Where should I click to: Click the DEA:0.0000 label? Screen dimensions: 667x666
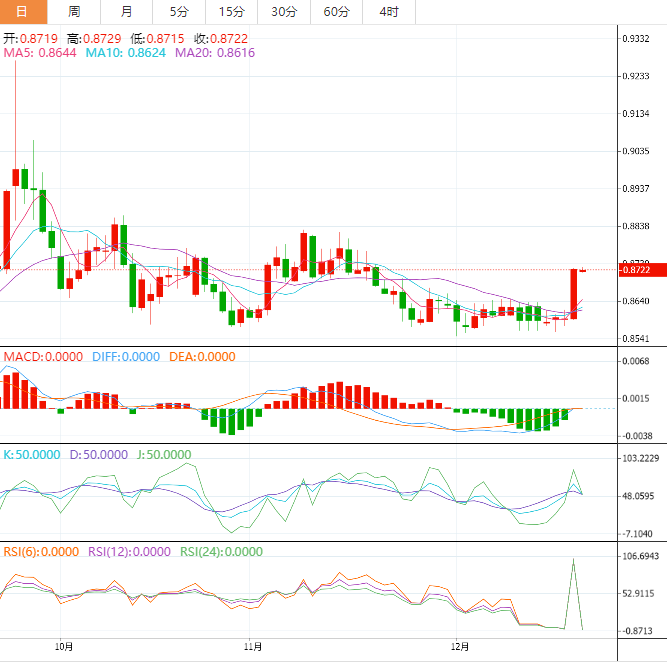tap(202, 356)
